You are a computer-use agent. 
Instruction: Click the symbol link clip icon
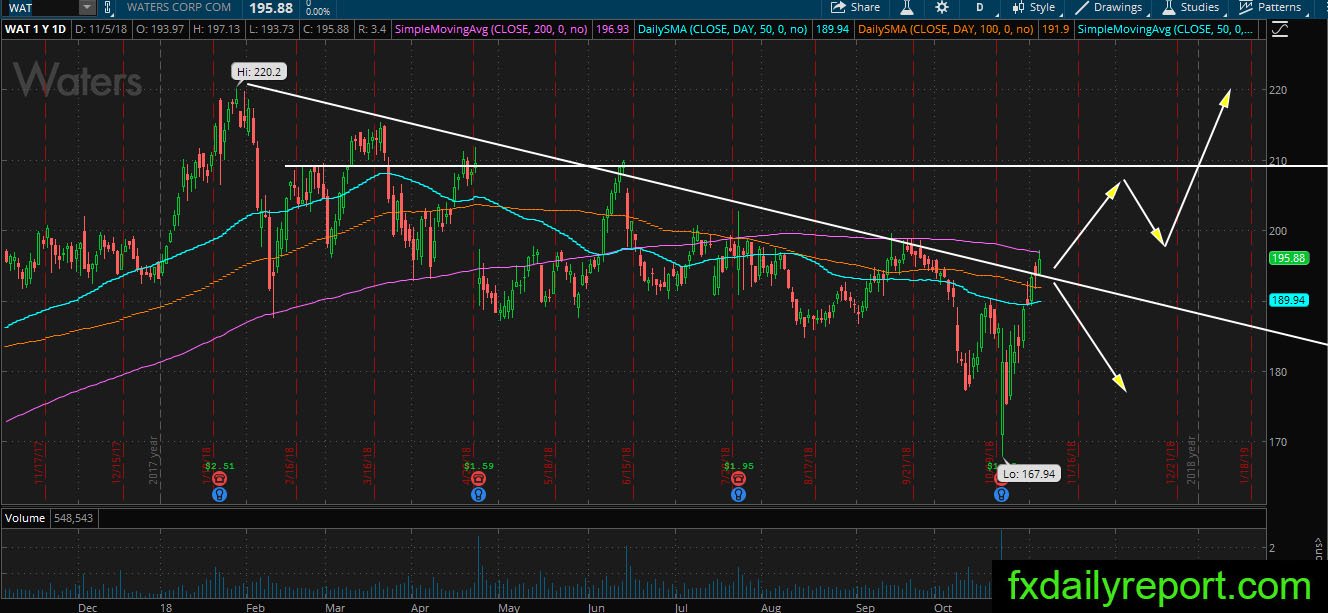(x=108, y=7)
